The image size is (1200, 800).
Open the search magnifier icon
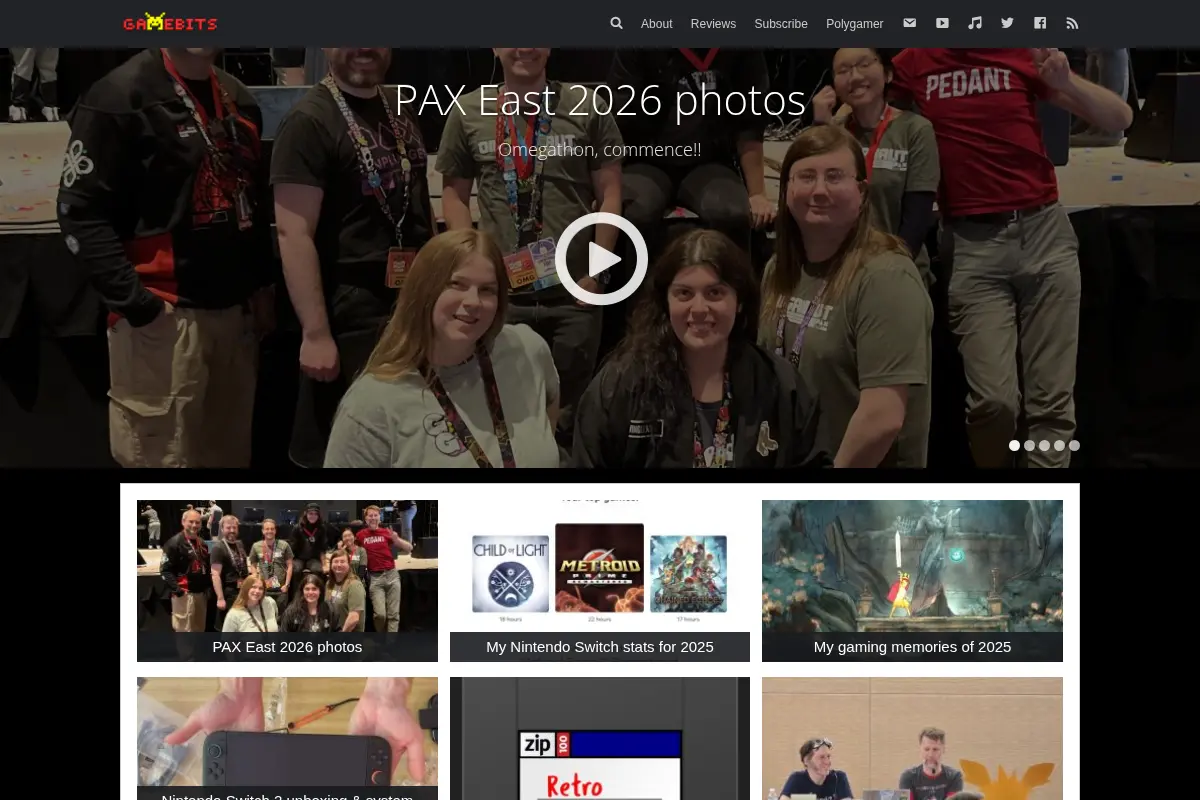point(616,23)
